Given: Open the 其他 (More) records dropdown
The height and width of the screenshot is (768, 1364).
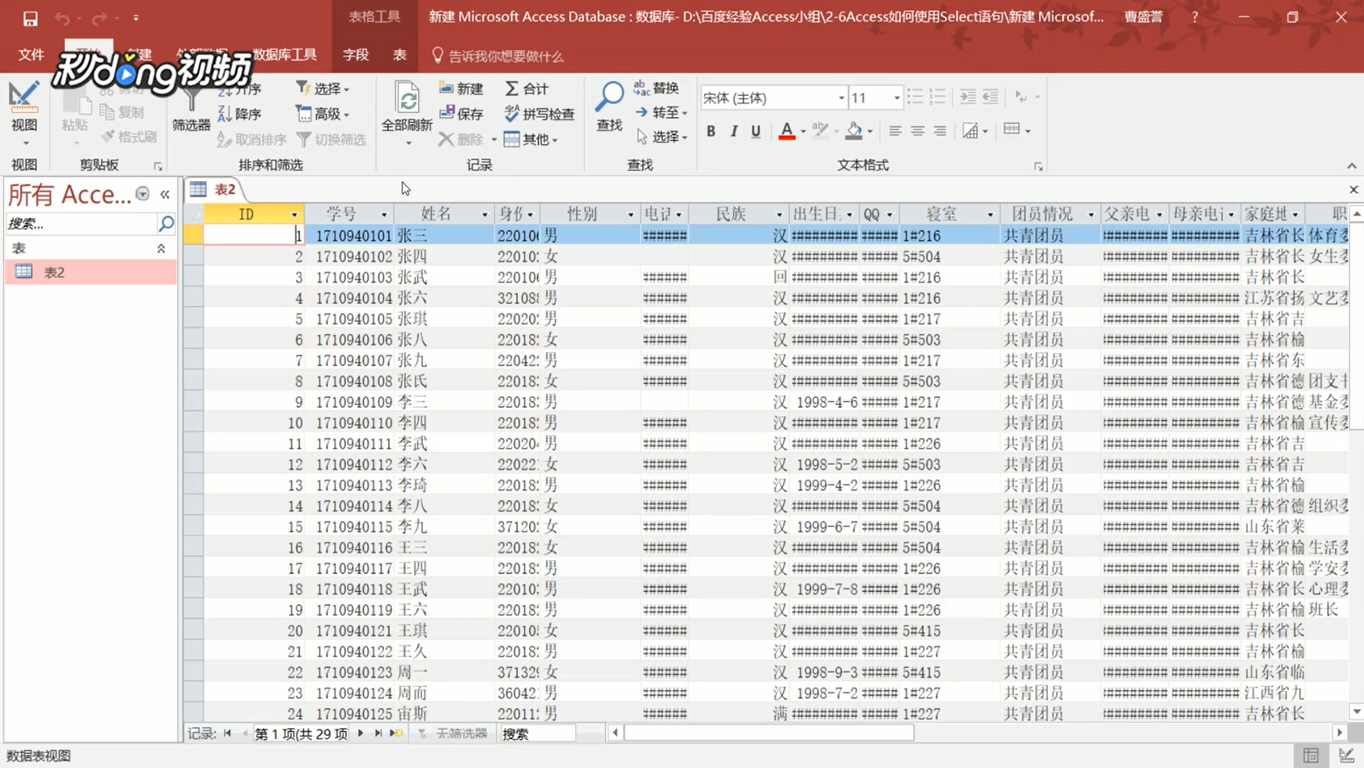Looking at the screenshot, I should (x=531, y=139).
